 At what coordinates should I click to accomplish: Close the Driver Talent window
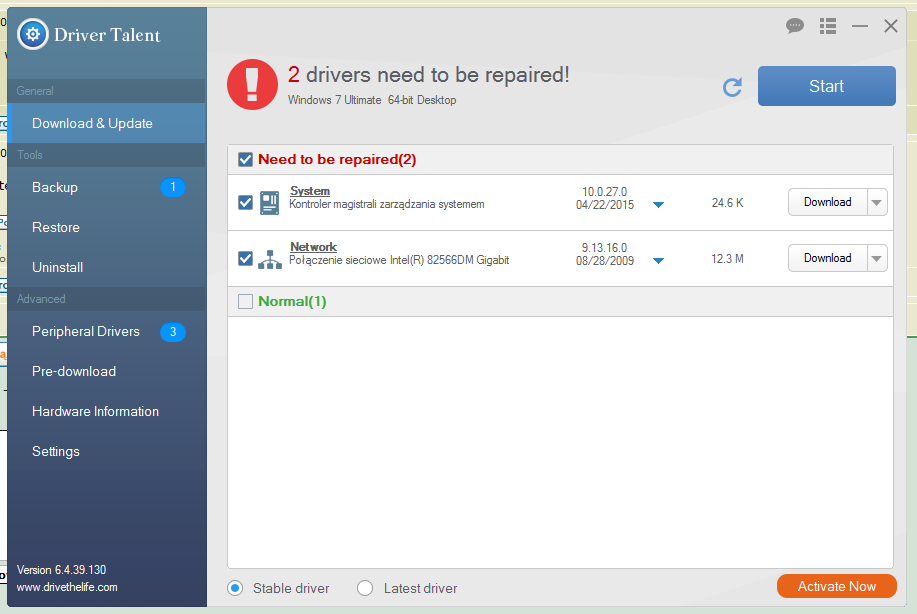(891, 26)
